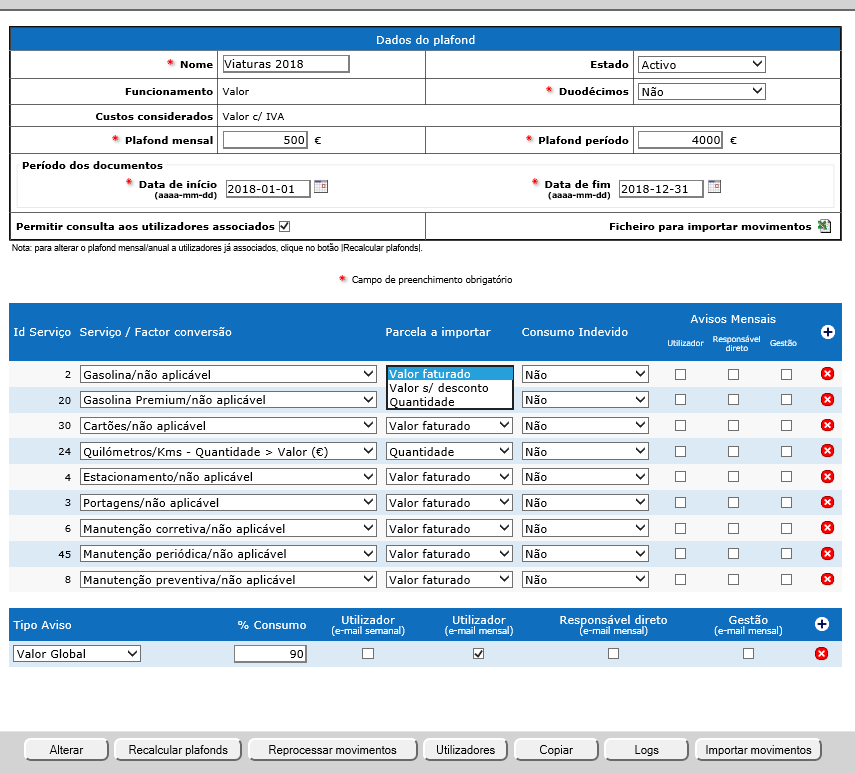Check Responsável direto alert for Manutenção corretiva
Viewport: 855px width, 773px height.
tap(733, 528)
